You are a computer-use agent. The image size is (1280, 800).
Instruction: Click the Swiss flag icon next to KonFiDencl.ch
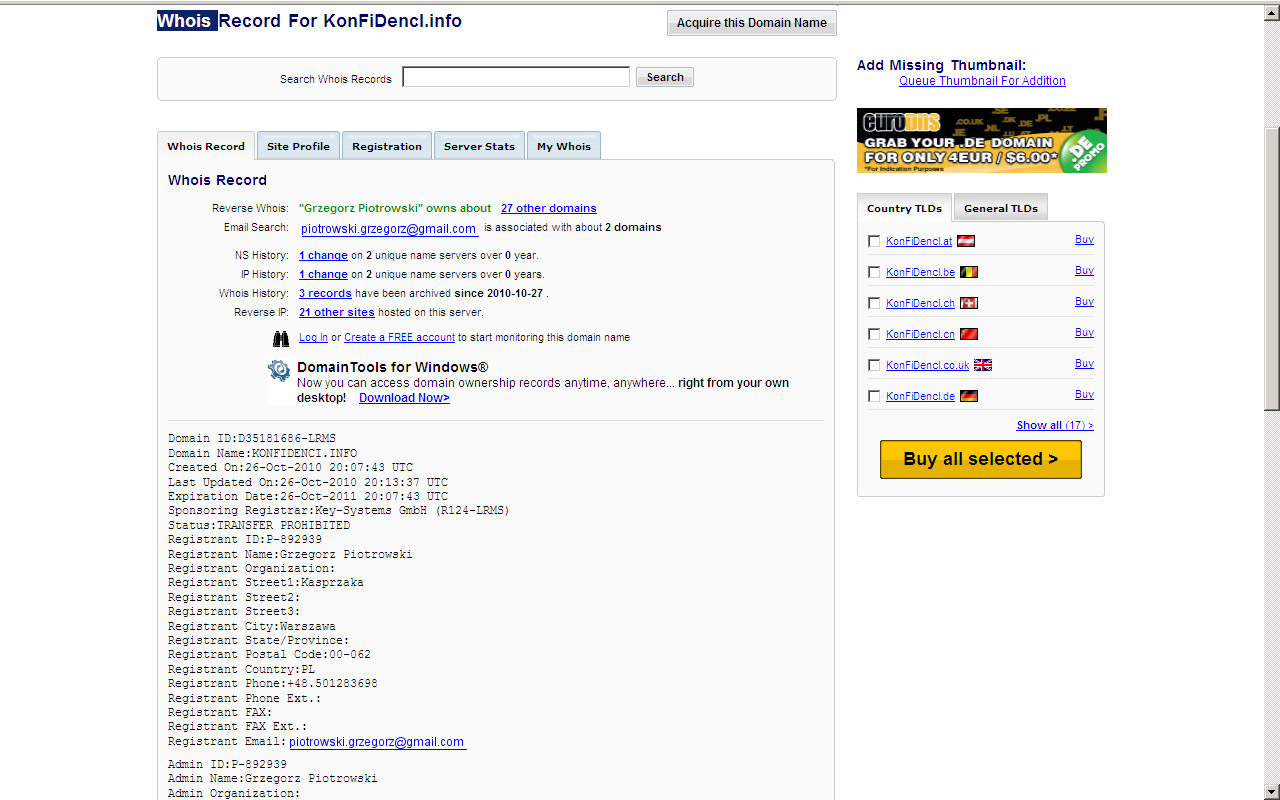[968, 303]
